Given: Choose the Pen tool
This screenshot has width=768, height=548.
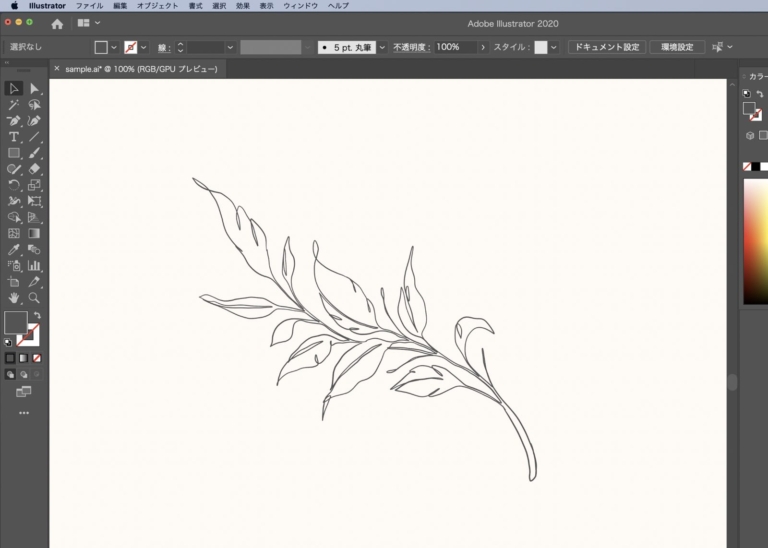Looking at the screenshot, I should [x=14, y=121].
